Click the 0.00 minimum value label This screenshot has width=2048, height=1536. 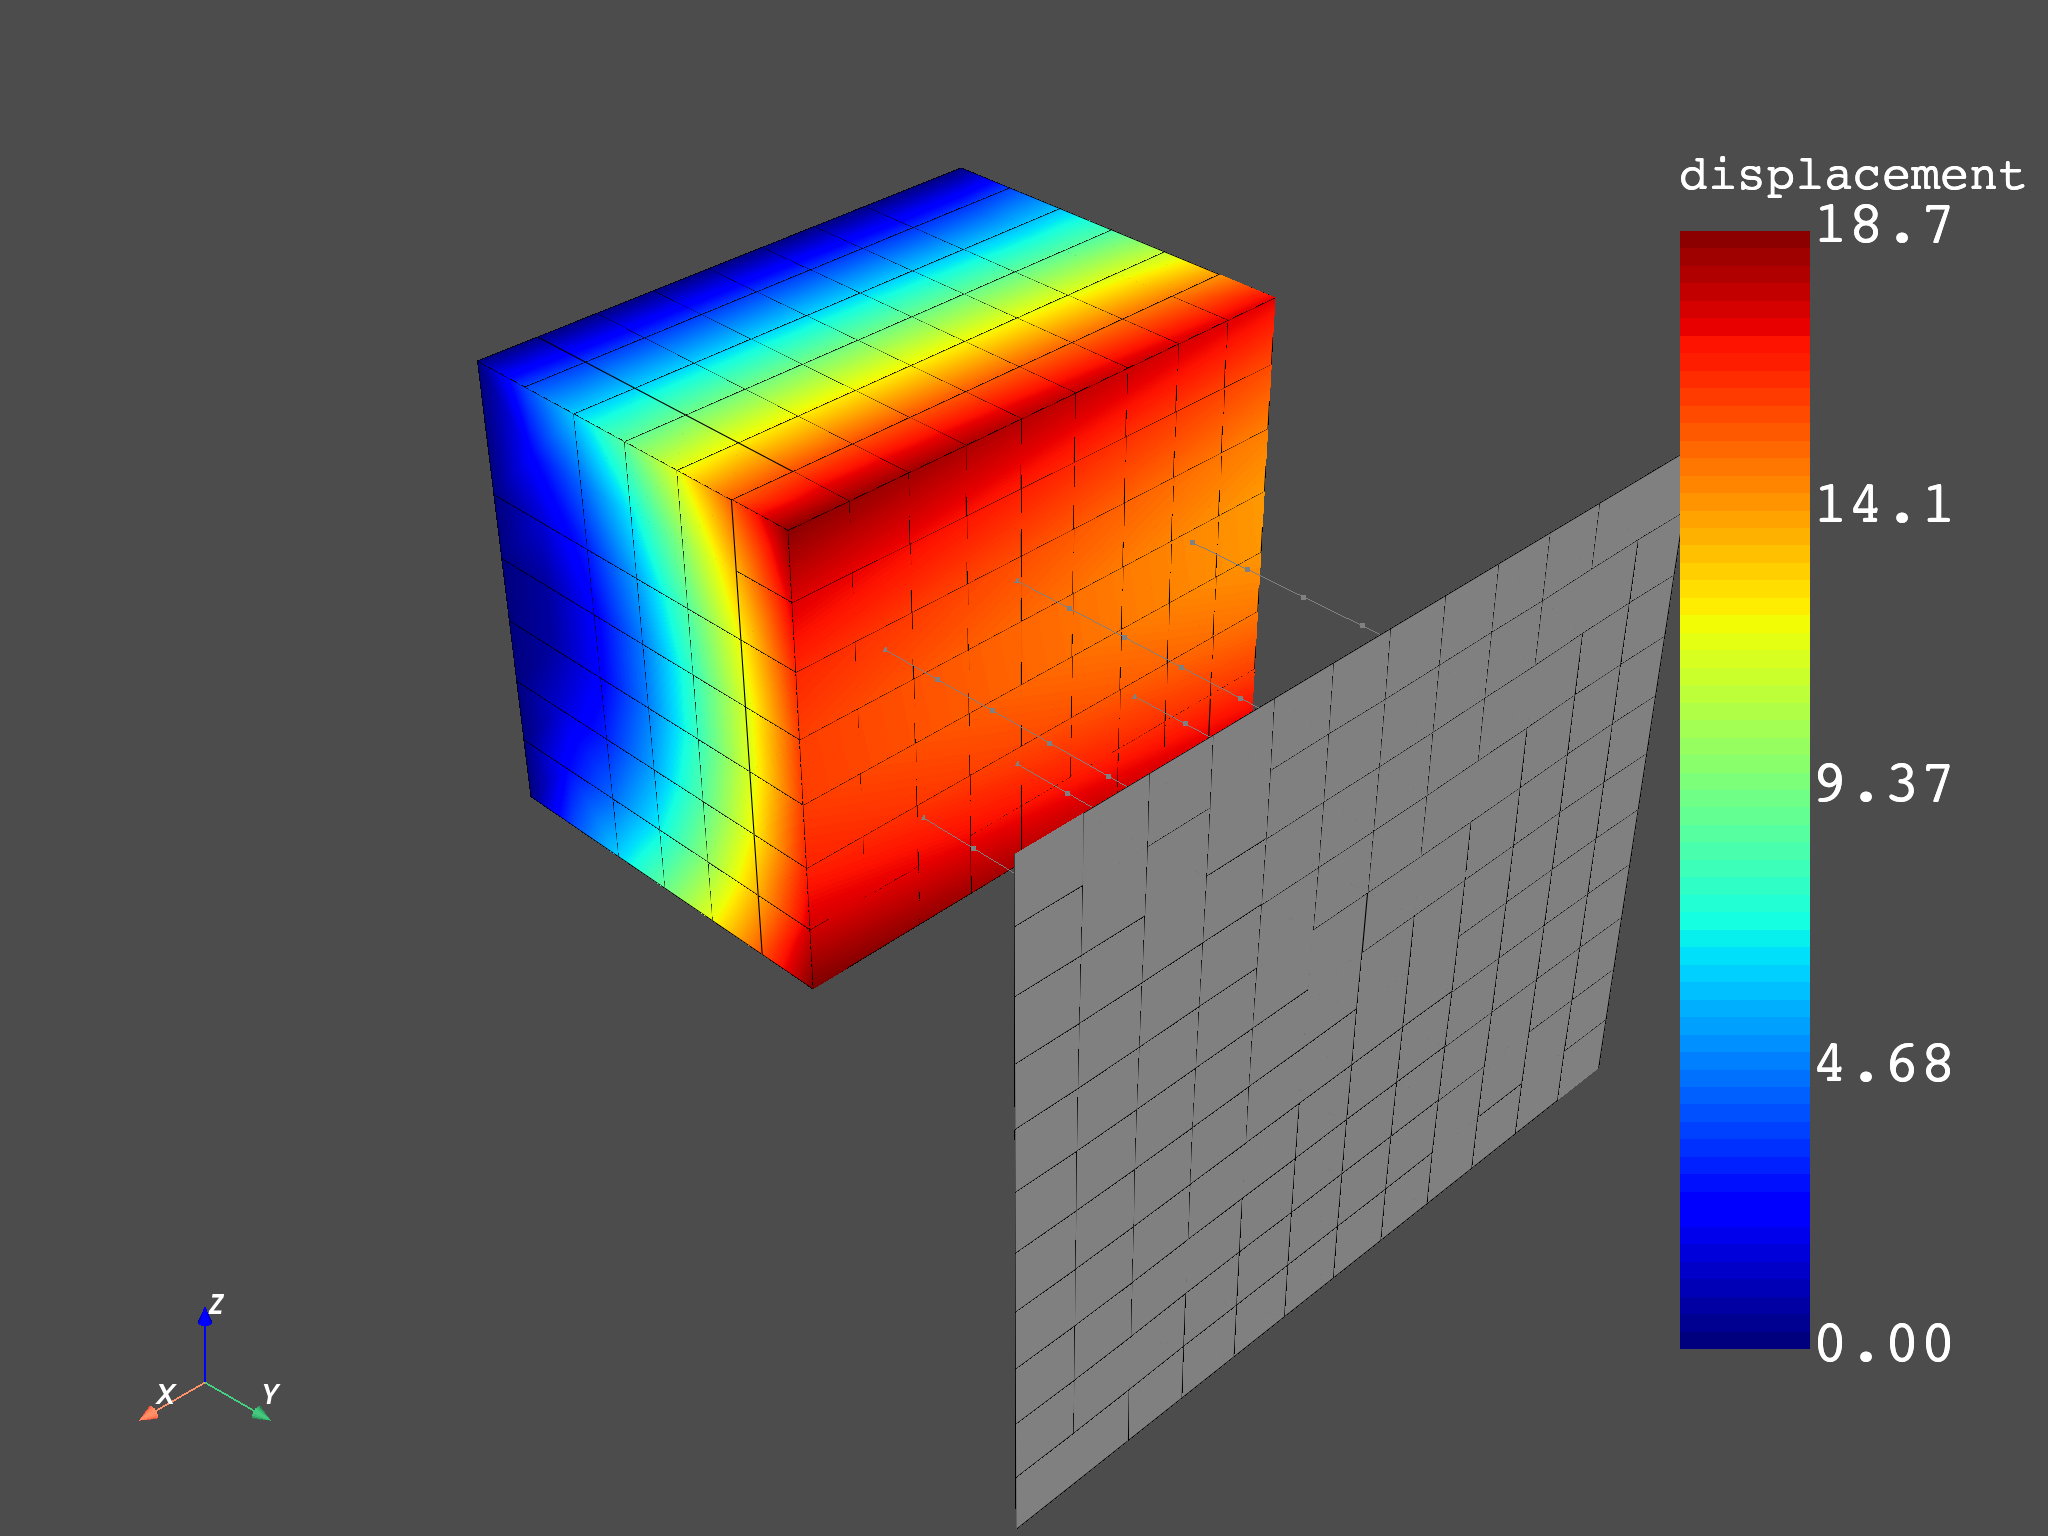[x=1883, y=1343]
